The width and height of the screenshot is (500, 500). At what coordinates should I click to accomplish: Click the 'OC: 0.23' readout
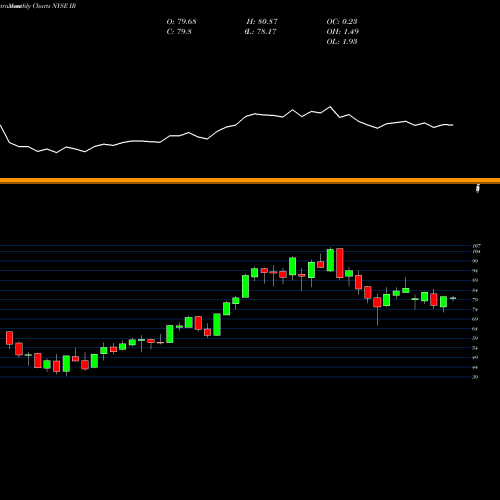click(342, 22)
